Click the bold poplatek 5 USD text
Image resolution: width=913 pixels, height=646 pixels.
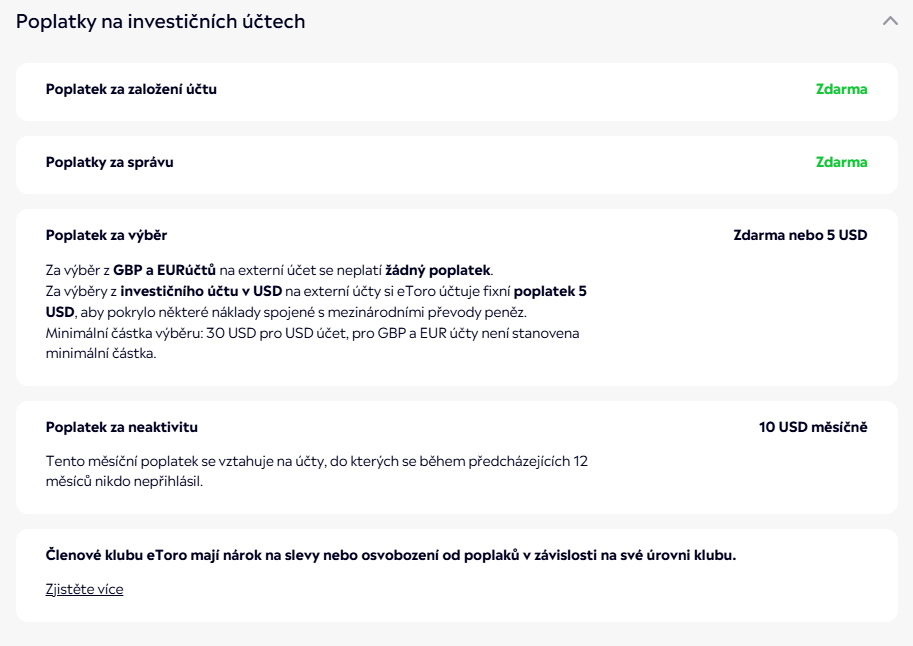[x=549, y=291]
